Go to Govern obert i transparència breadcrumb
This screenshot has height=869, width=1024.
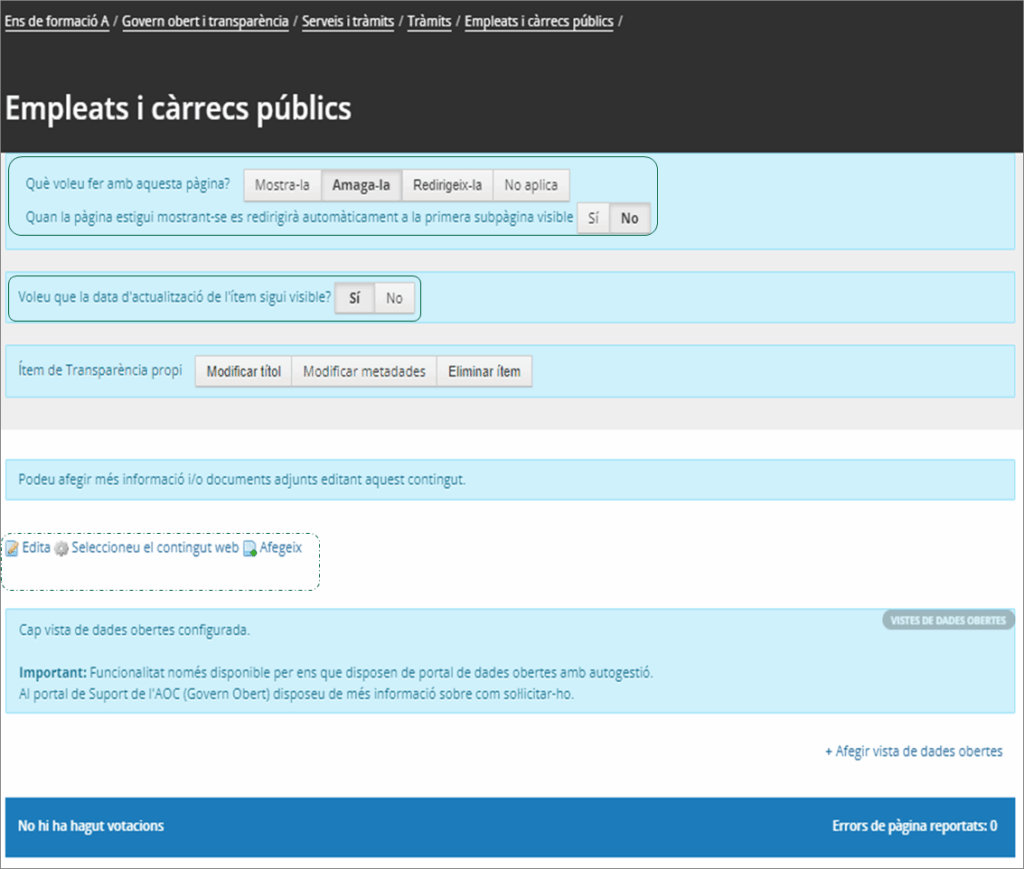tap(205, 21)
